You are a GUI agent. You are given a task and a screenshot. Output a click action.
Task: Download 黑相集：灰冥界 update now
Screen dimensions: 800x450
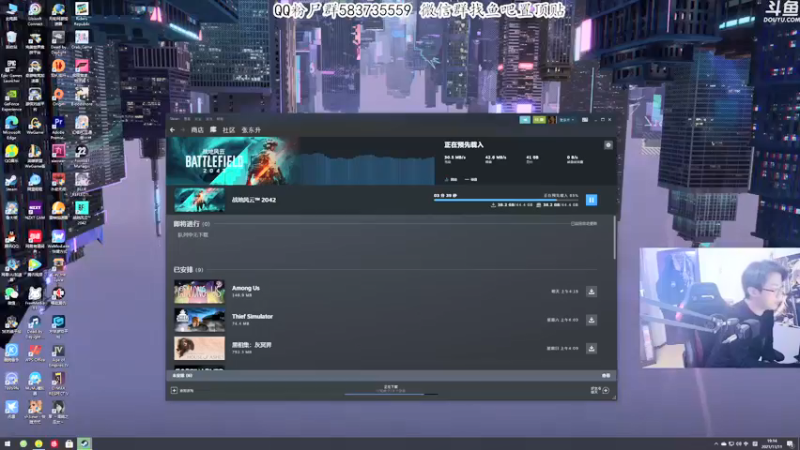pyautogui.click(x=591, y=348)
